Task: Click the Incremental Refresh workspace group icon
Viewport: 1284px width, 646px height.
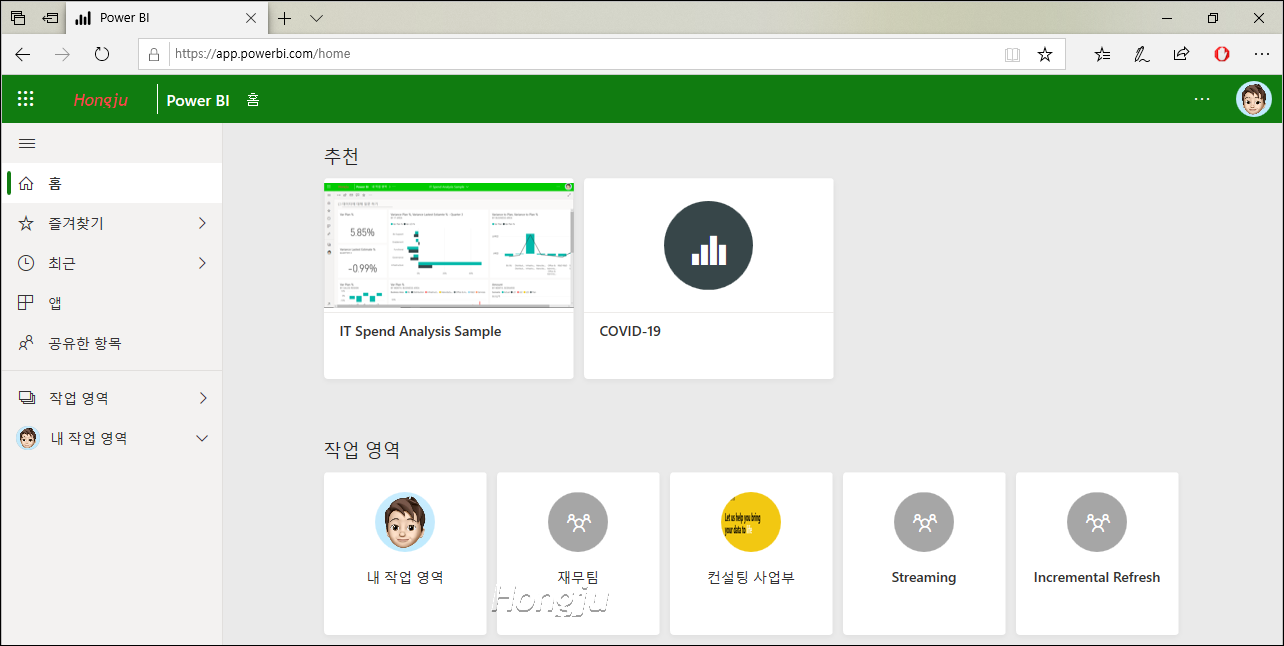Action: [1097, 522]
